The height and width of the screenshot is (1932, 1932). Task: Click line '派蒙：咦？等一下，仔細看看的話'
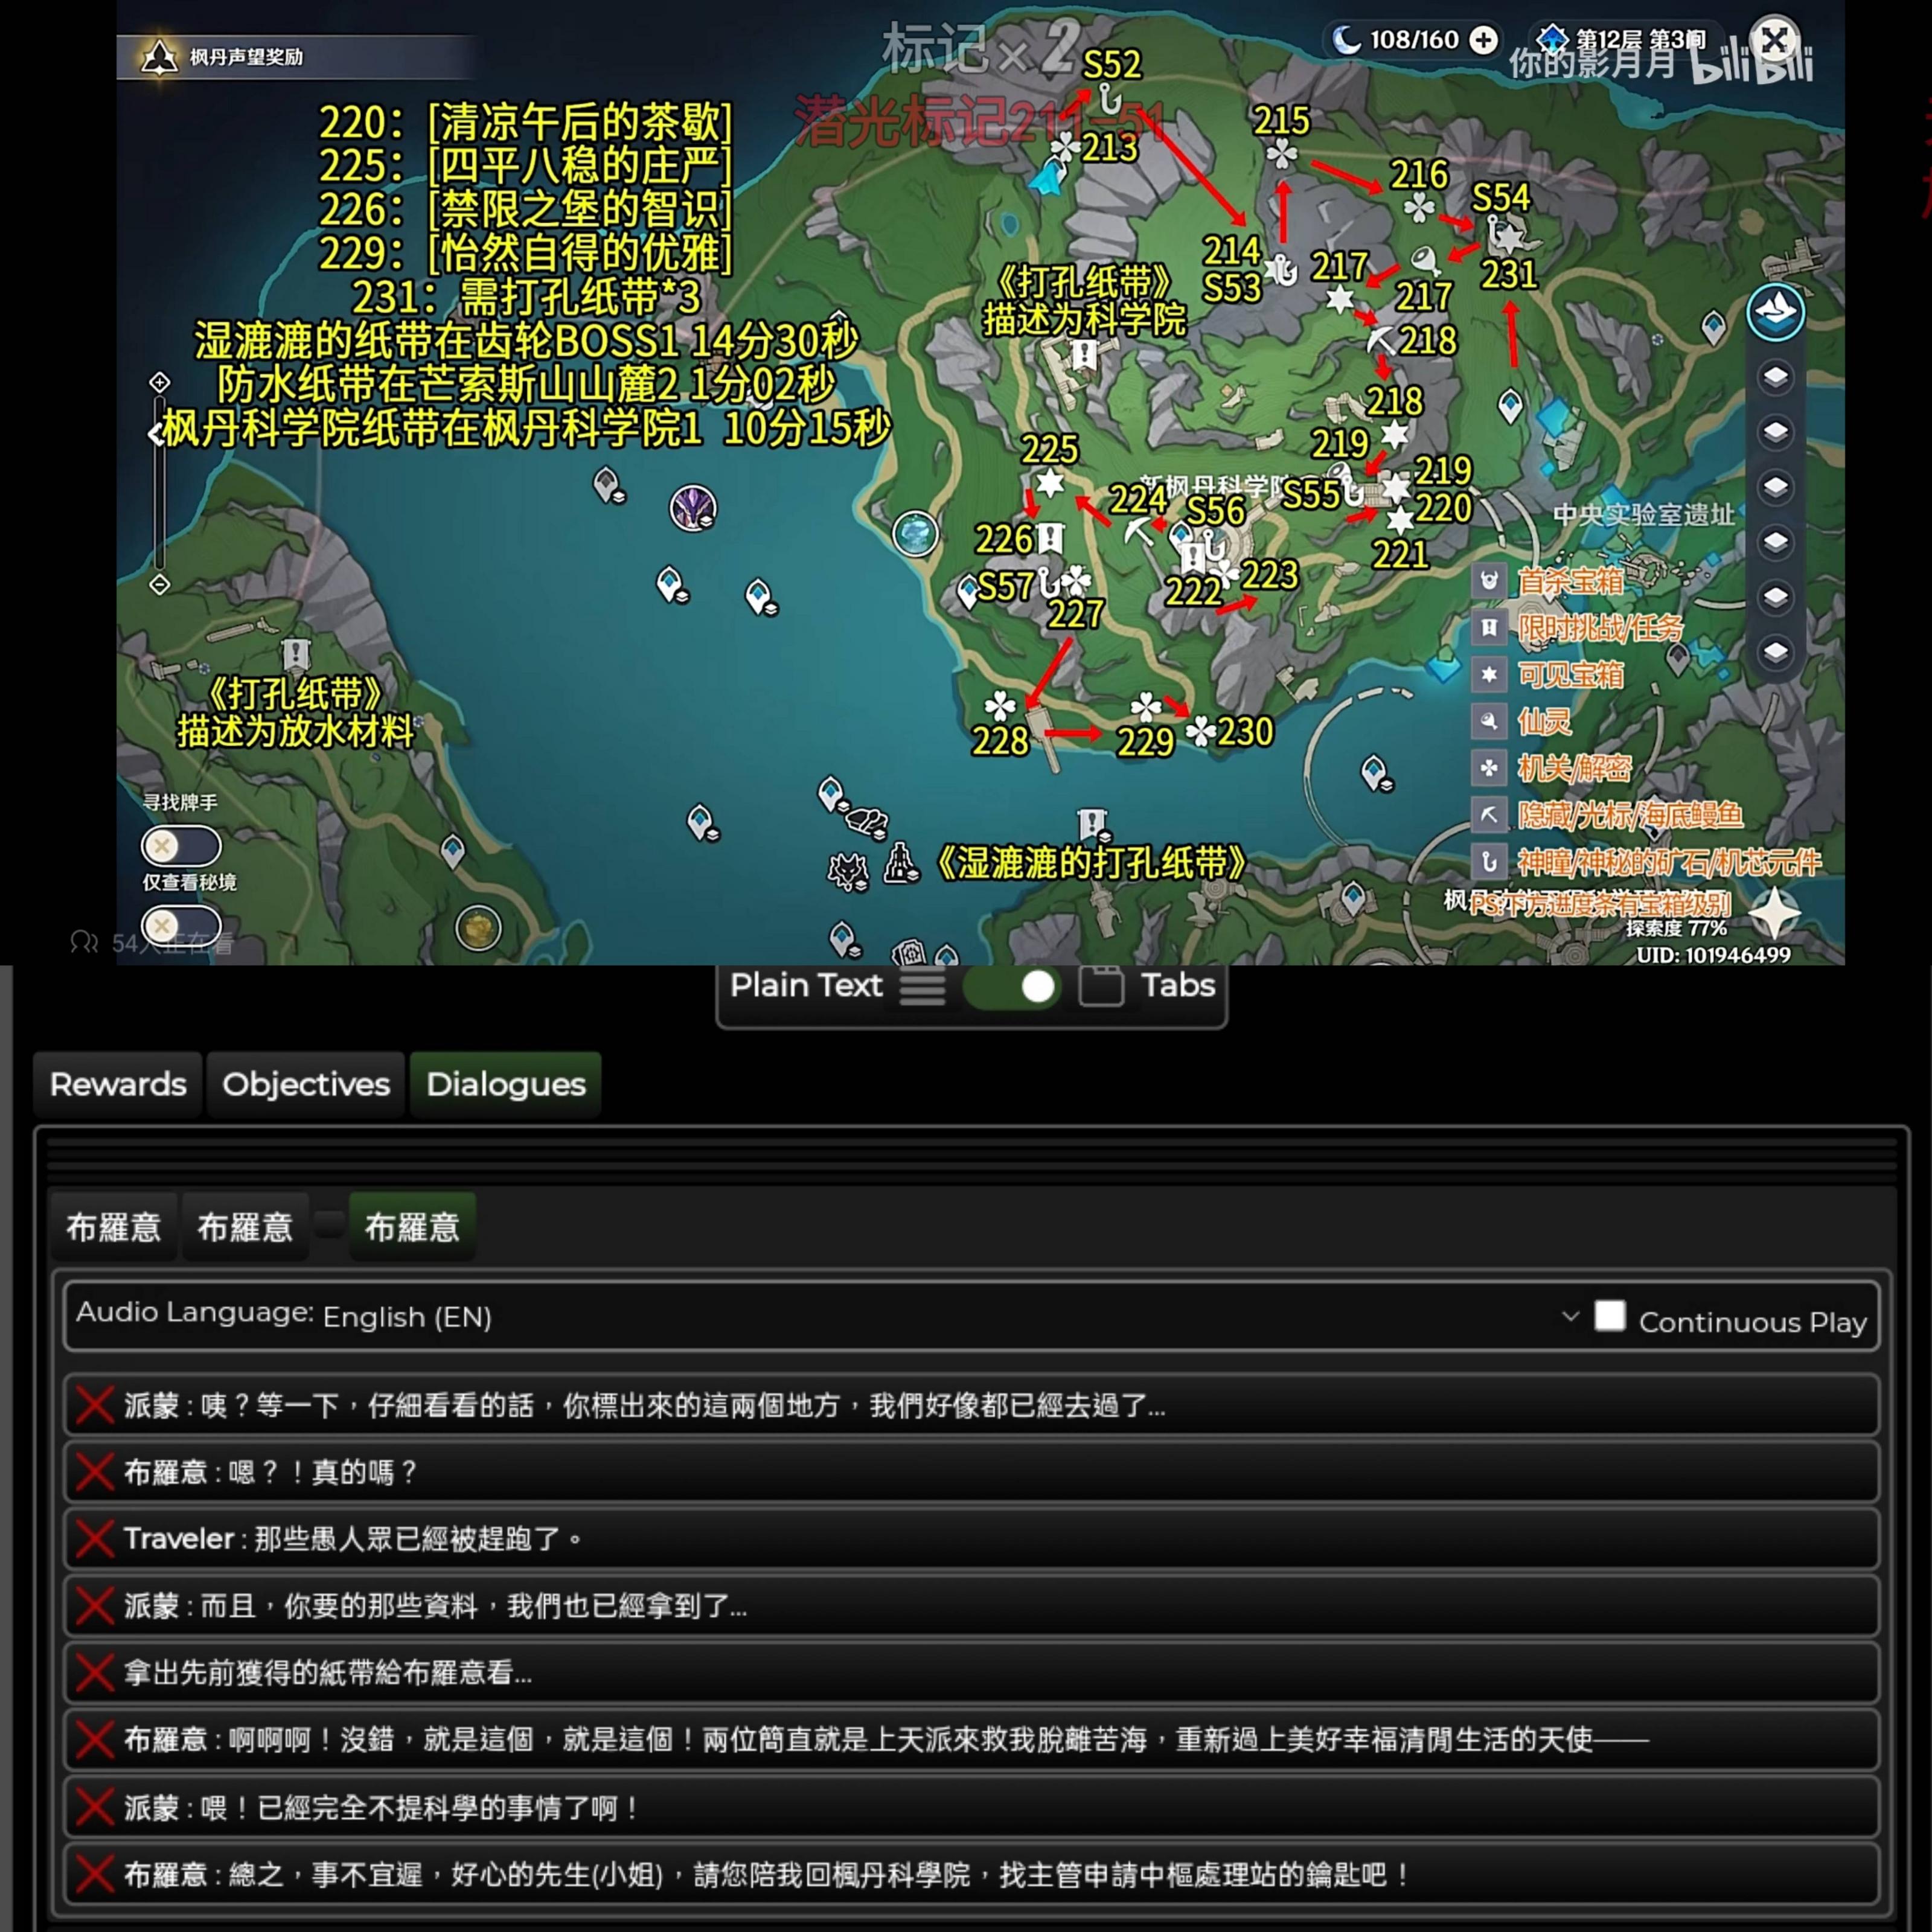point(645,1406)
